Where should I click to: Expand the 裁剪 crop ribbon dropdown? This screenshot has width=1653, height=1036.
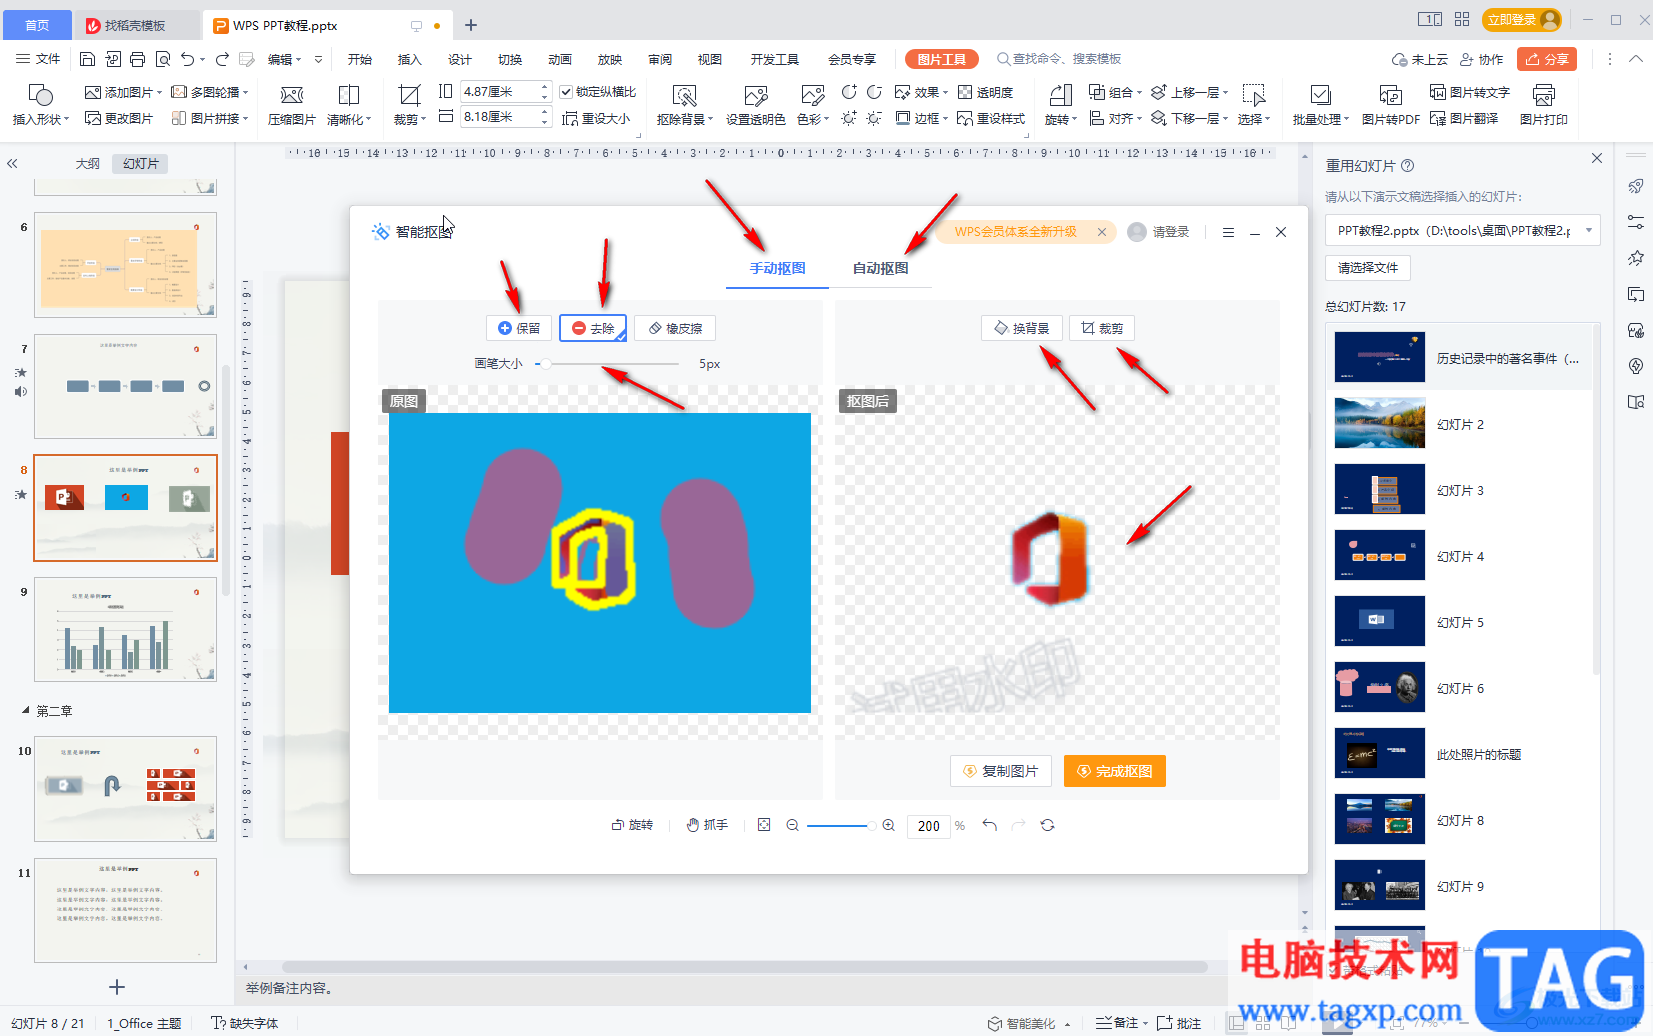(x=409, y=119)
